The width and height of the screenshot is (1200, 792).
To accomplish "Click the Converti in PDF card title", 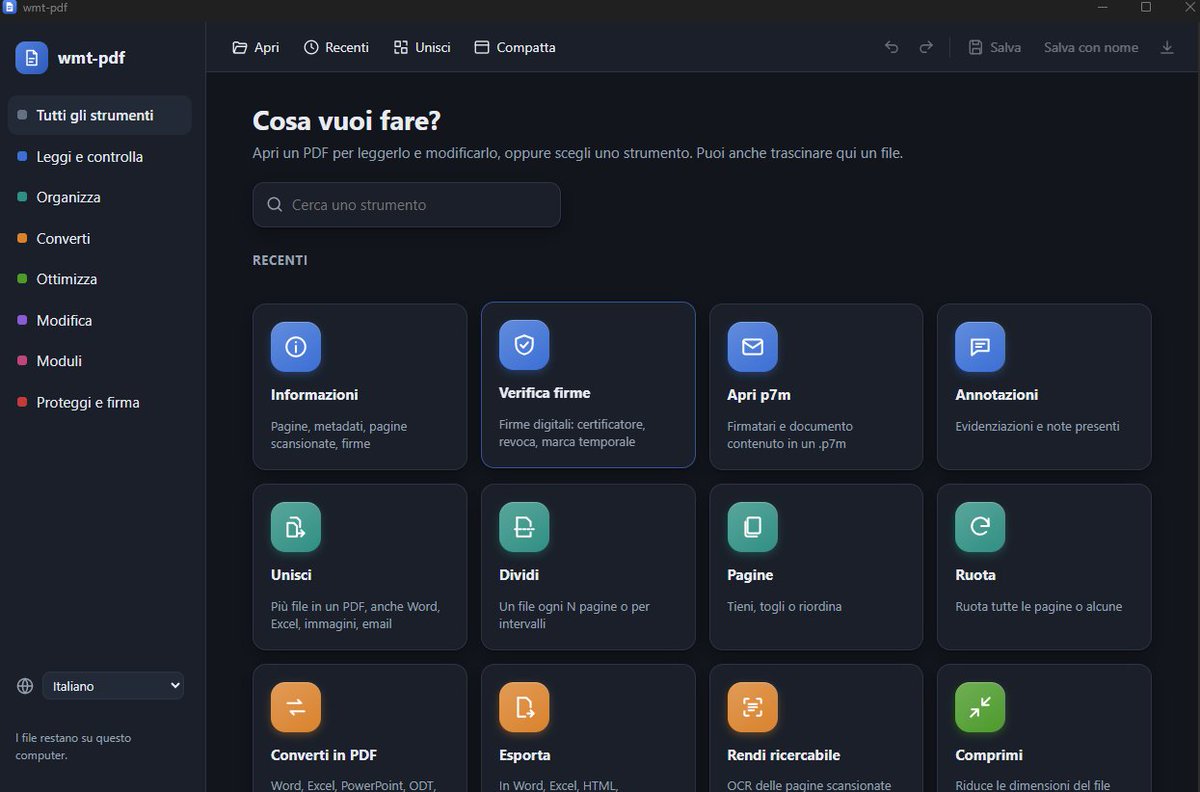I will pos(323,755).
